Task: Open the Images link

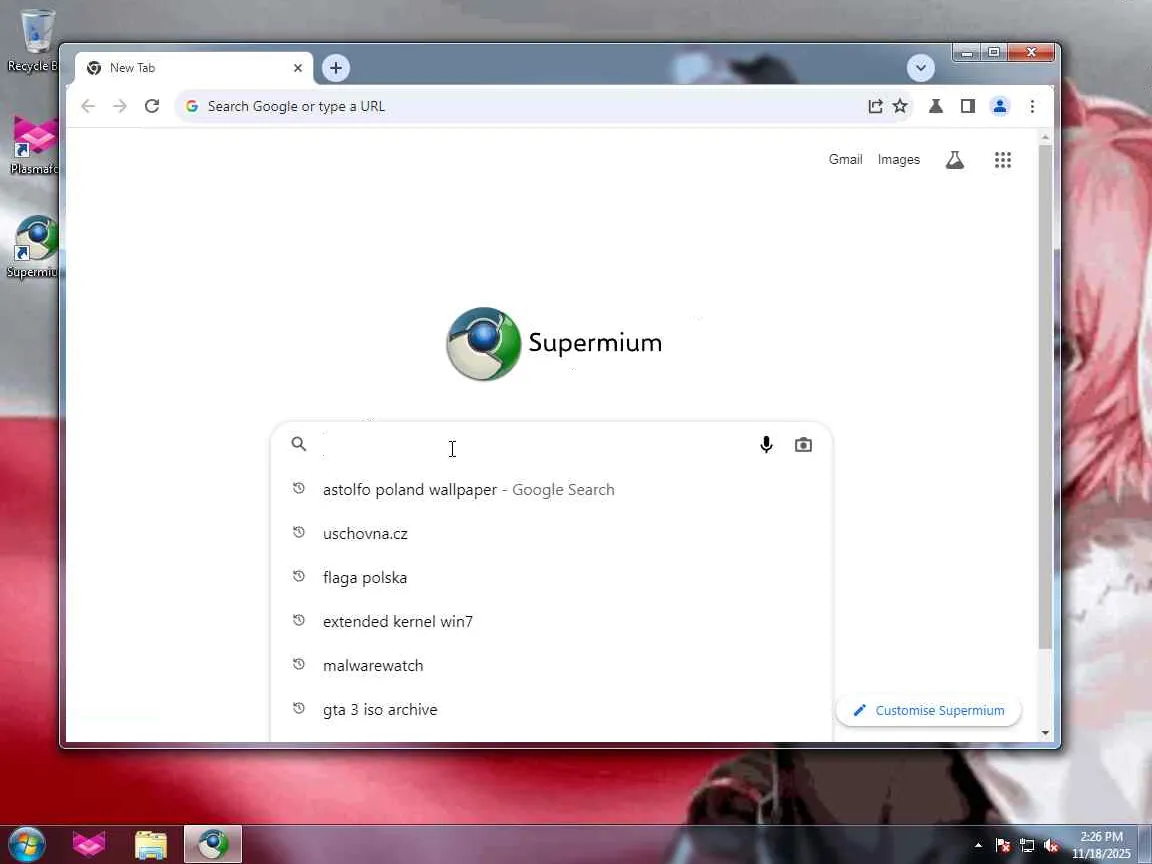Action: click(x=899, y=159)
